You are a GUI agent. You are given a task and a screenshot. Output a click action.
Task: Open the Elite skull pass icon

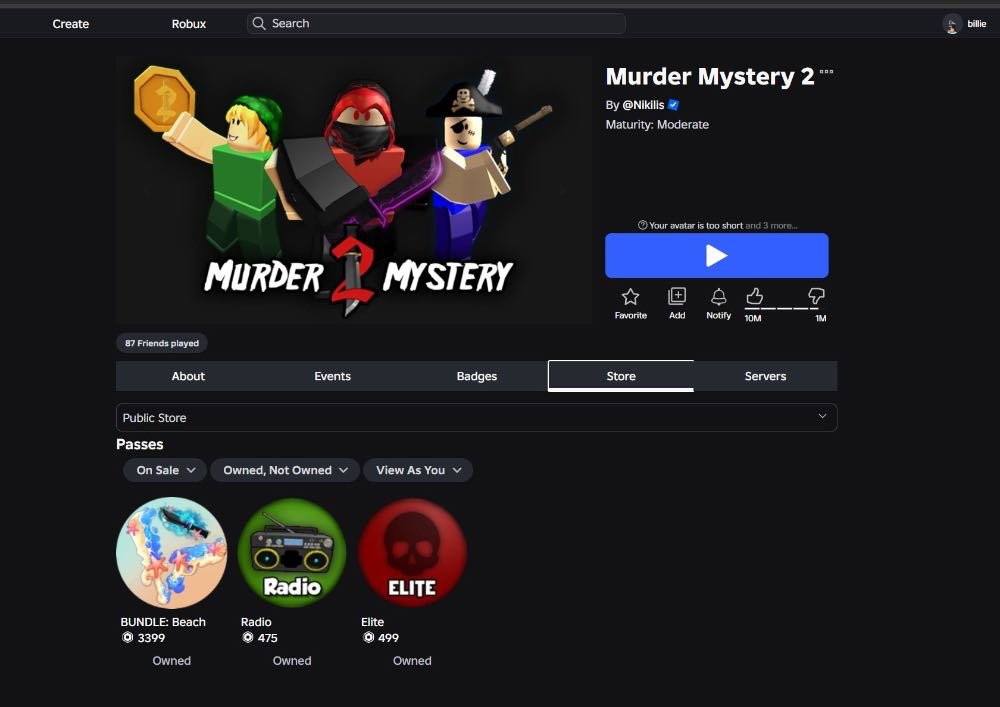412,553
